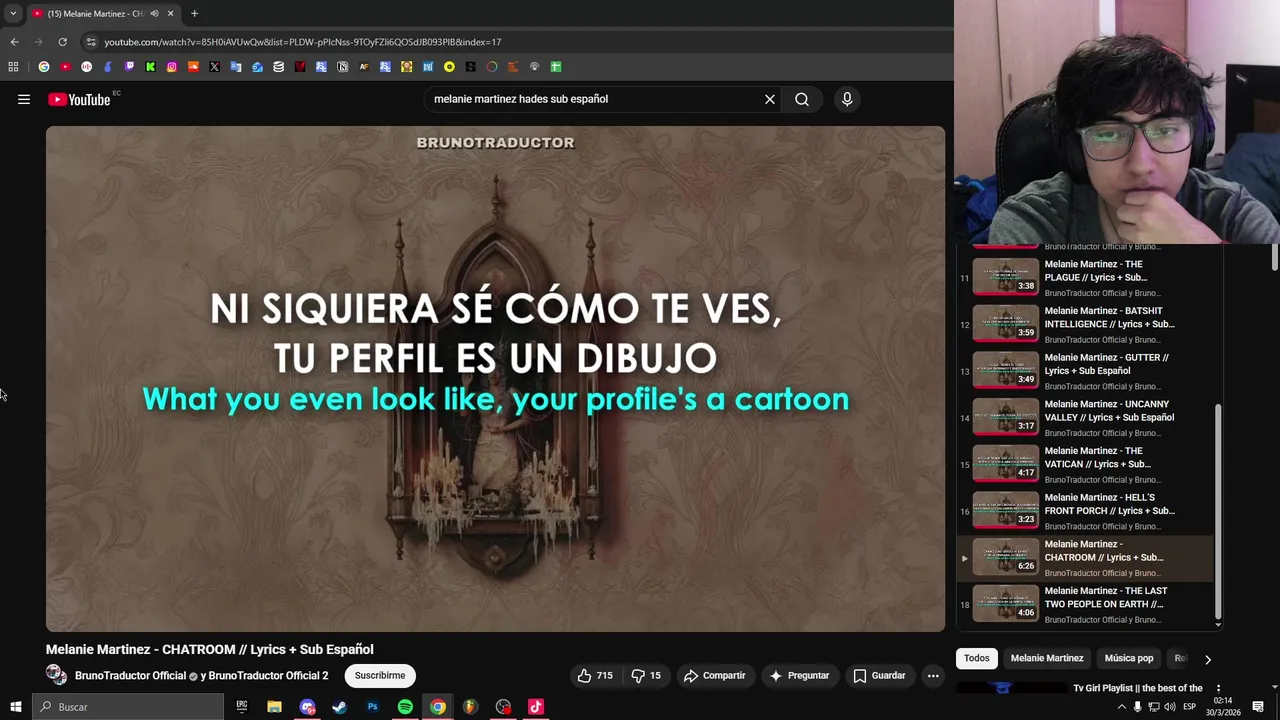Run the search with magnifier button

point(802,99)
